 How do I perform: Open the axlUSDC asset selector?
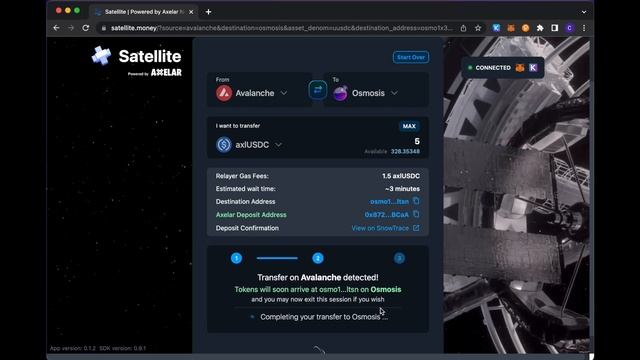click(249, 144)
